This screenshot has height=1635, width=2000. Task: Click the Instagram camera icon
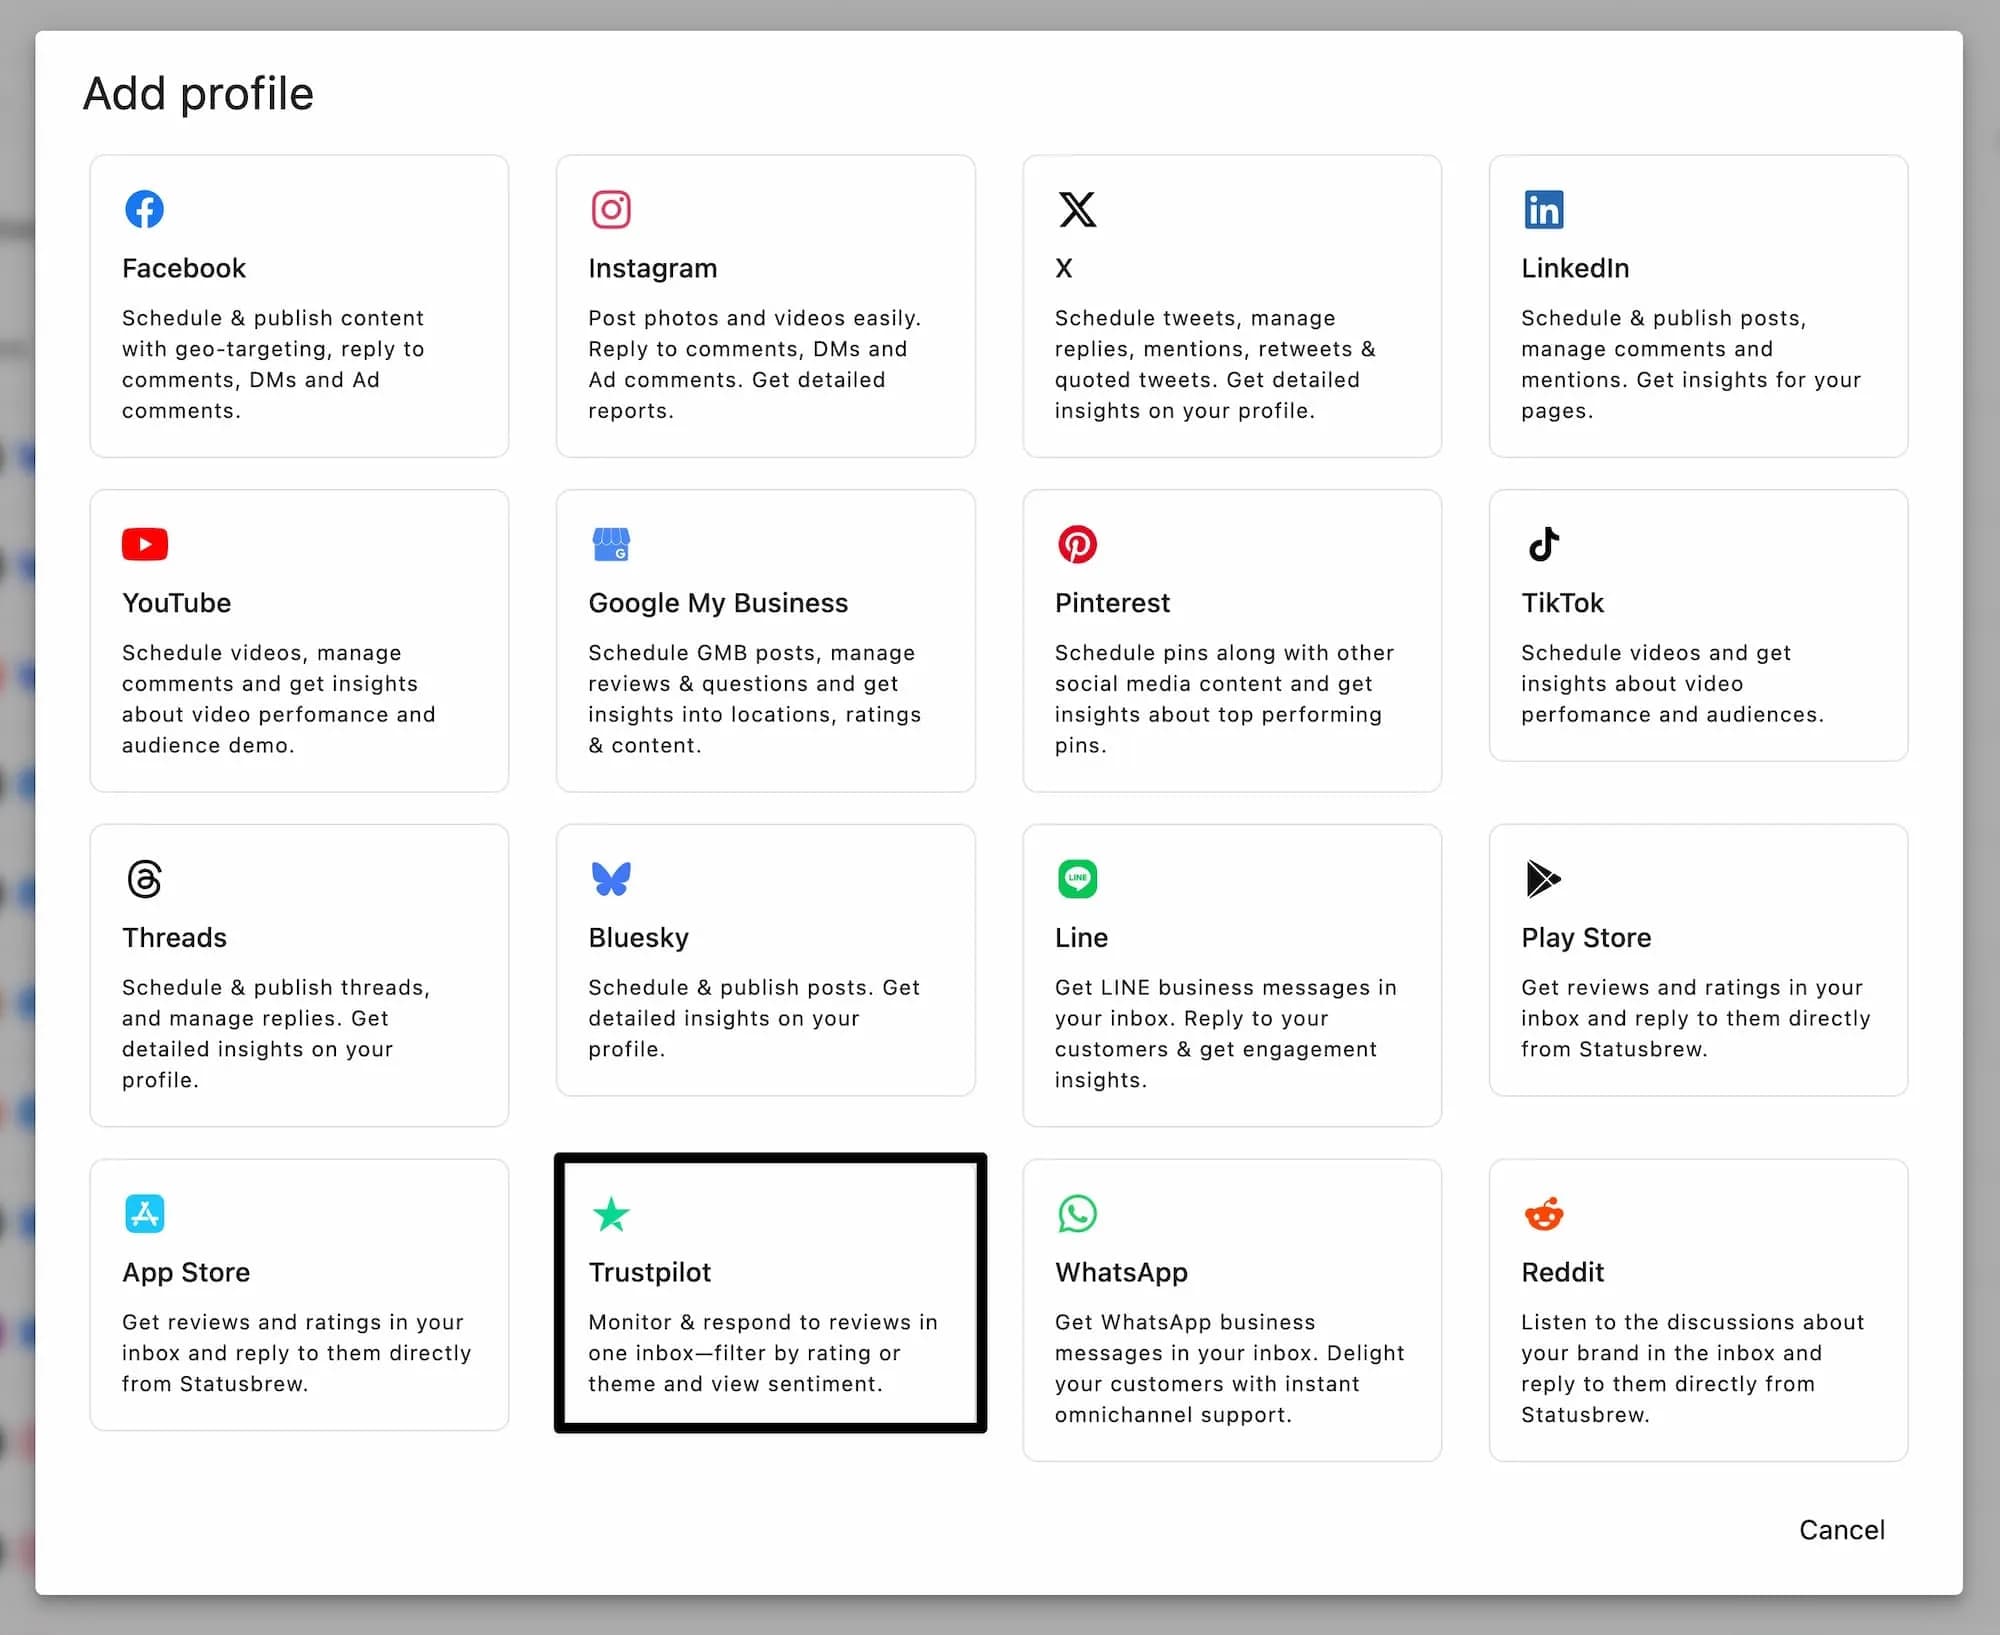coord(611,210)
